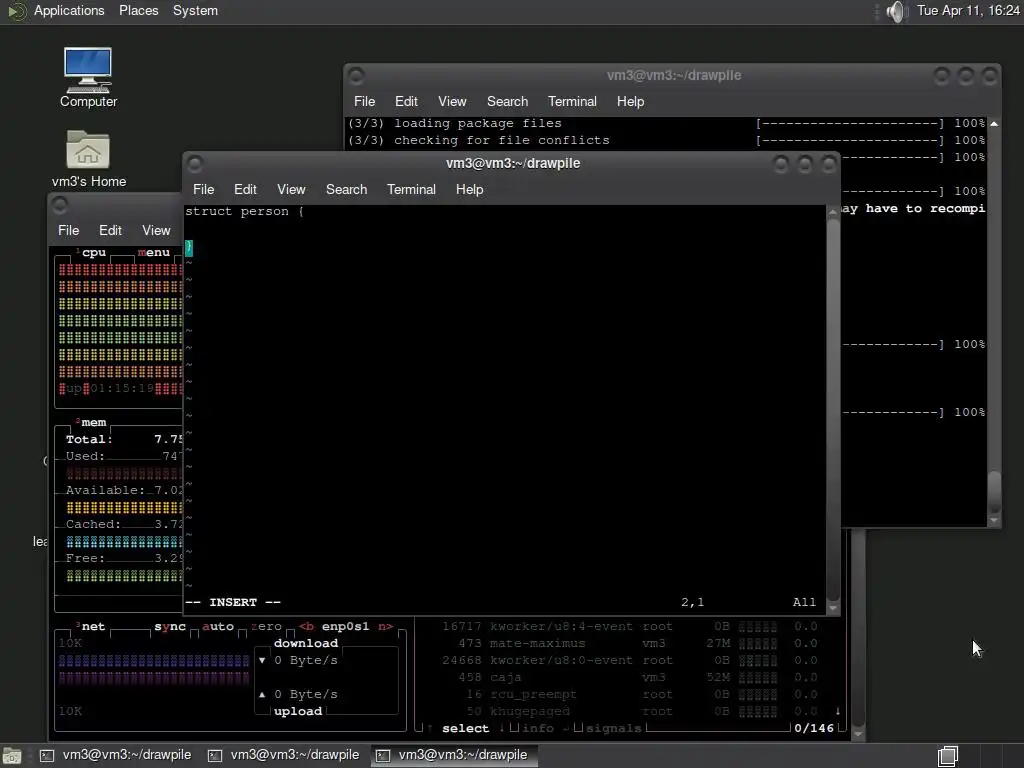Open File menu in the btop terminal window
1024x768 pixels.
coord(68,231)
